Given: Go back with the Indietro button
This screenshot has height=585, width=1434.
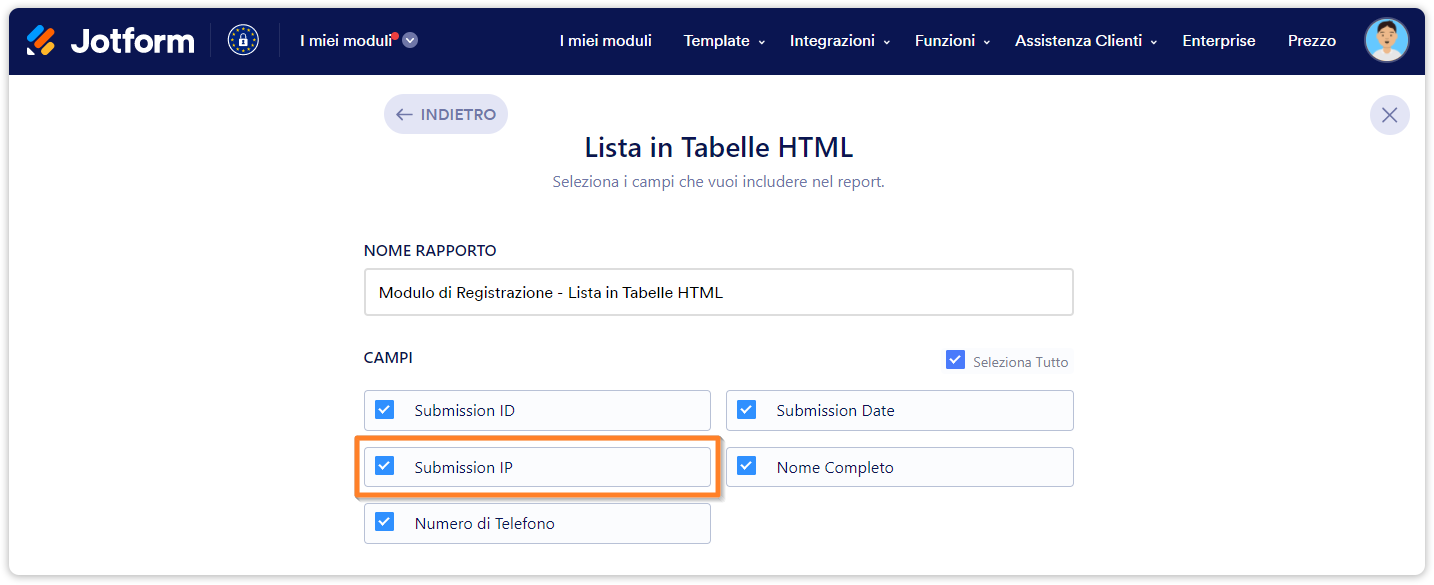Looking at the screenshot, I should 446,115.
